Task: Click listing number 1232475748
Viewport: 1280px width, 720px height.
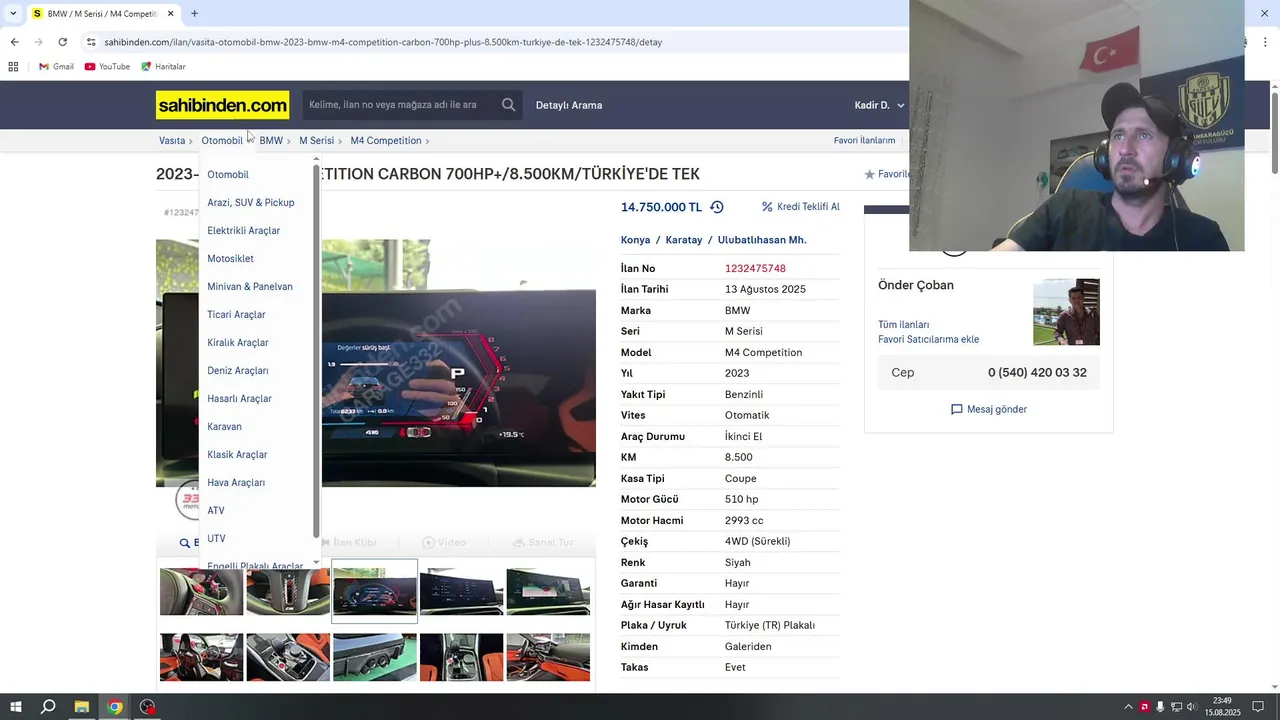Action: pyautogui.click(x=755, y=269)
